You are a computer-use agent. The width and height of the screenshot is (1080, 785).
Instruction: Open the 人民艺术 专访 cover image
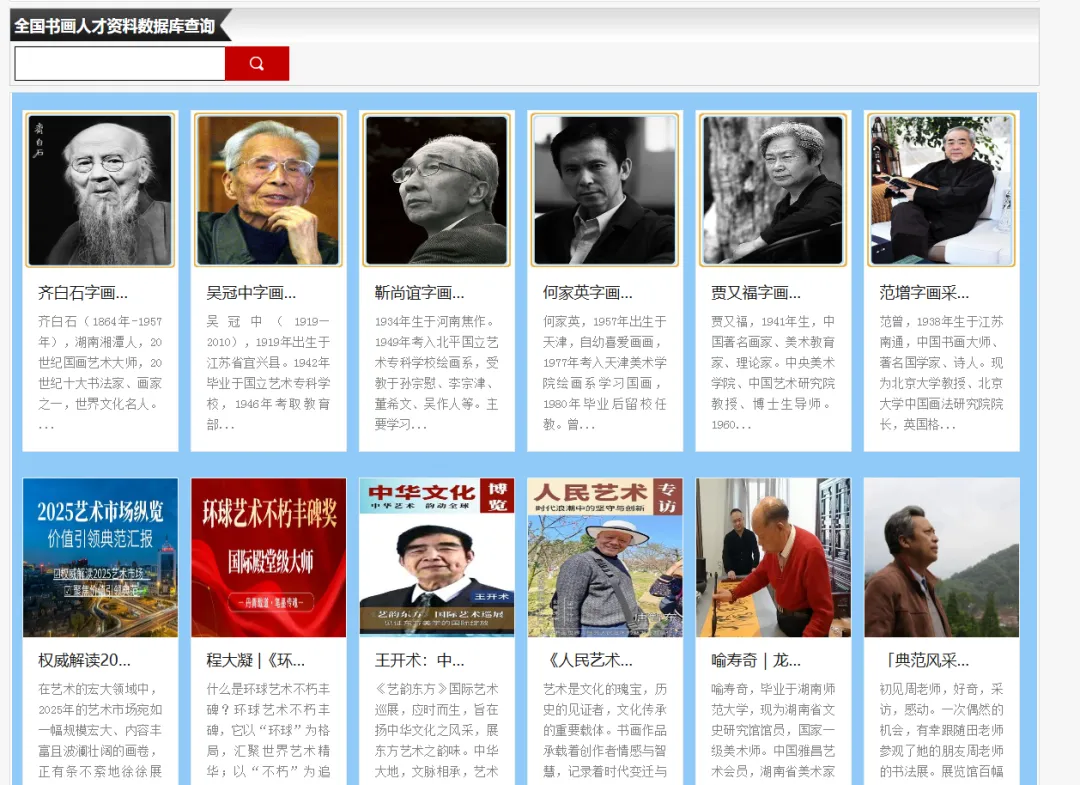(x=605, y=557)
